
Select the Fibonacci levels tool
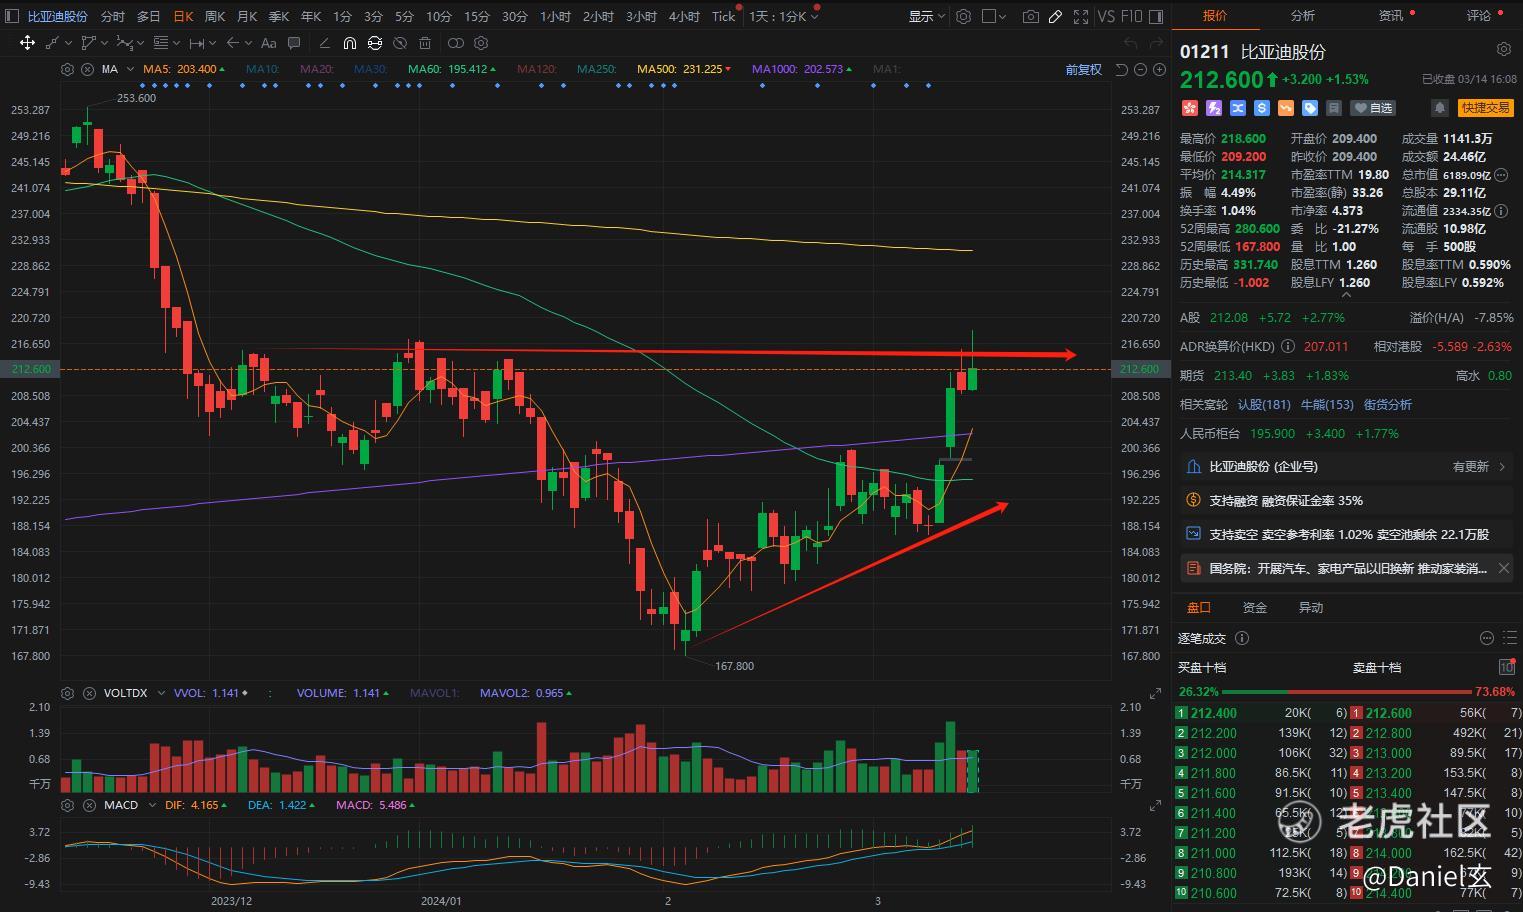coord(161,43)
